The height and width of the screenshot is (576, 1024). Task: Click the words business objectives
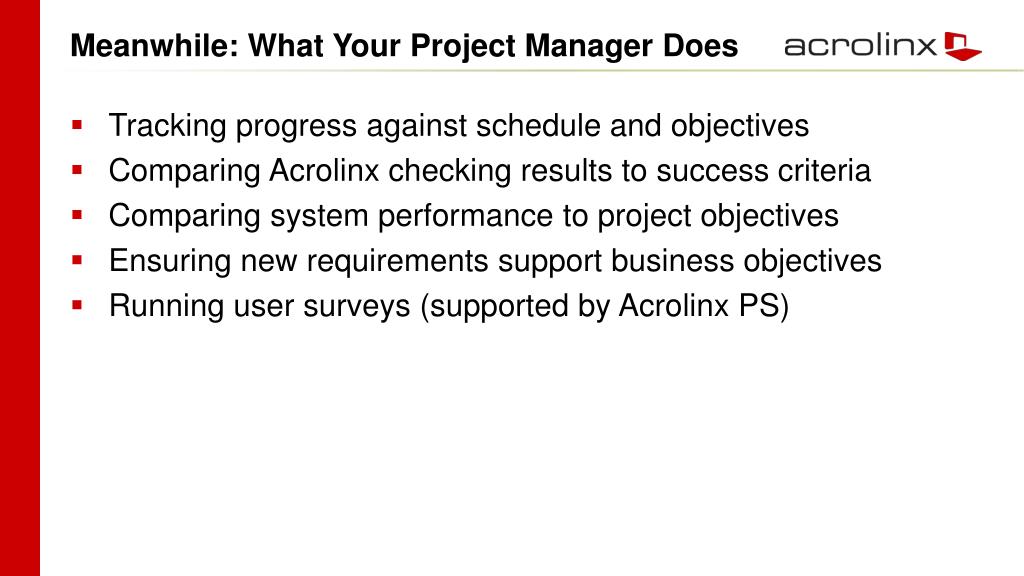(x=746, y=261)
